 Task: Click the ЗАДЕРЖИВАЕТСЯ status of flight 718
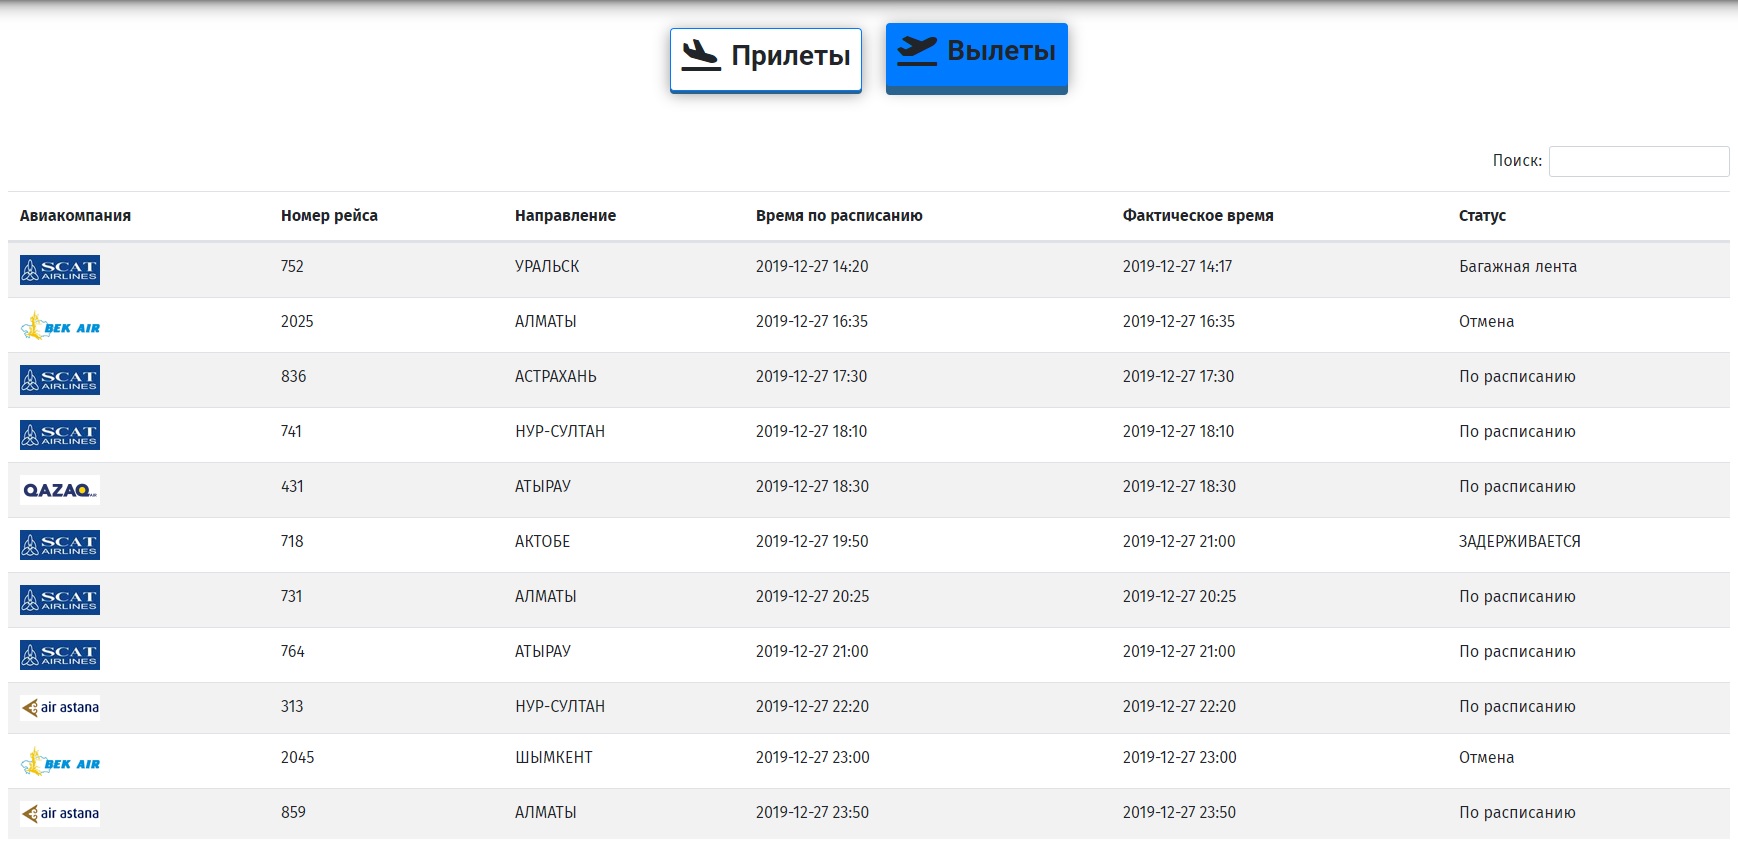pos(1519,542)
